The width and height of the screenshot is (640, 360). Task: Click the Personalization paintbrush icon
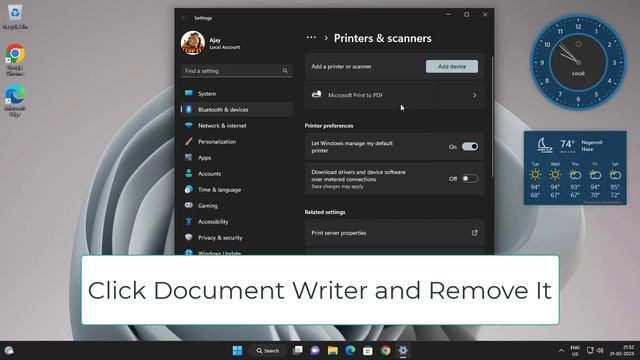(x=189, y=141)
